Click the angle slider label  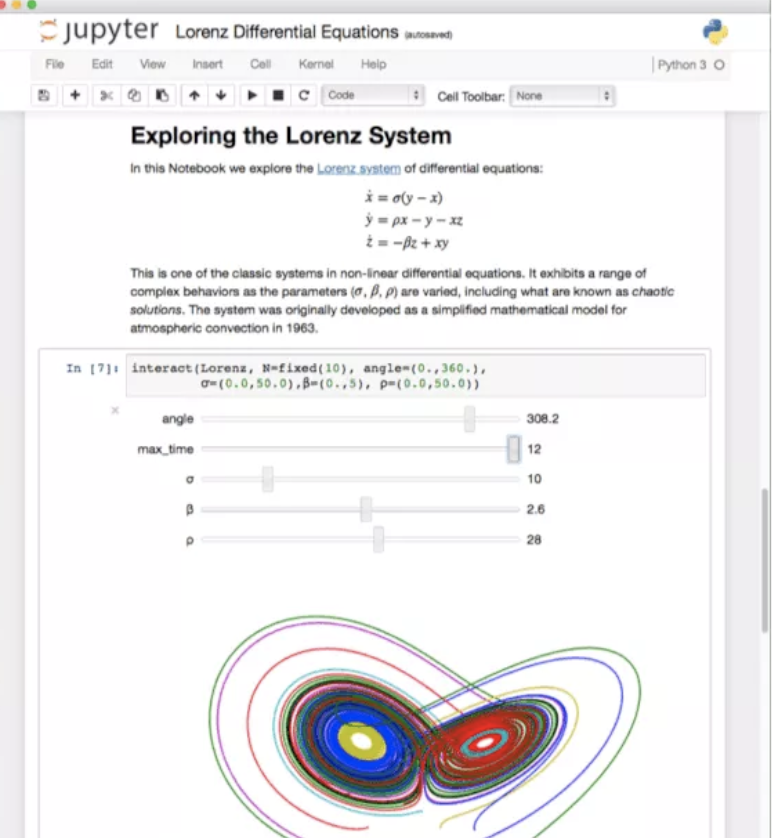click(x=177, y=419)
